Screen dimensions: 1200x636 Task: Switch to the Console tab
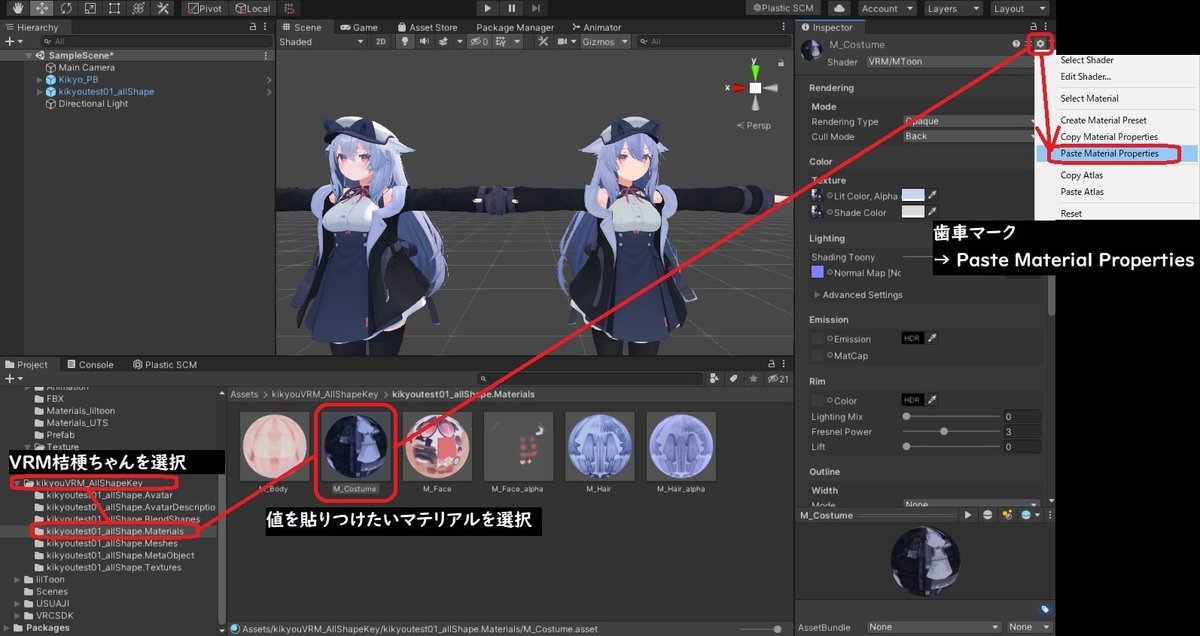tap(90, 365)
